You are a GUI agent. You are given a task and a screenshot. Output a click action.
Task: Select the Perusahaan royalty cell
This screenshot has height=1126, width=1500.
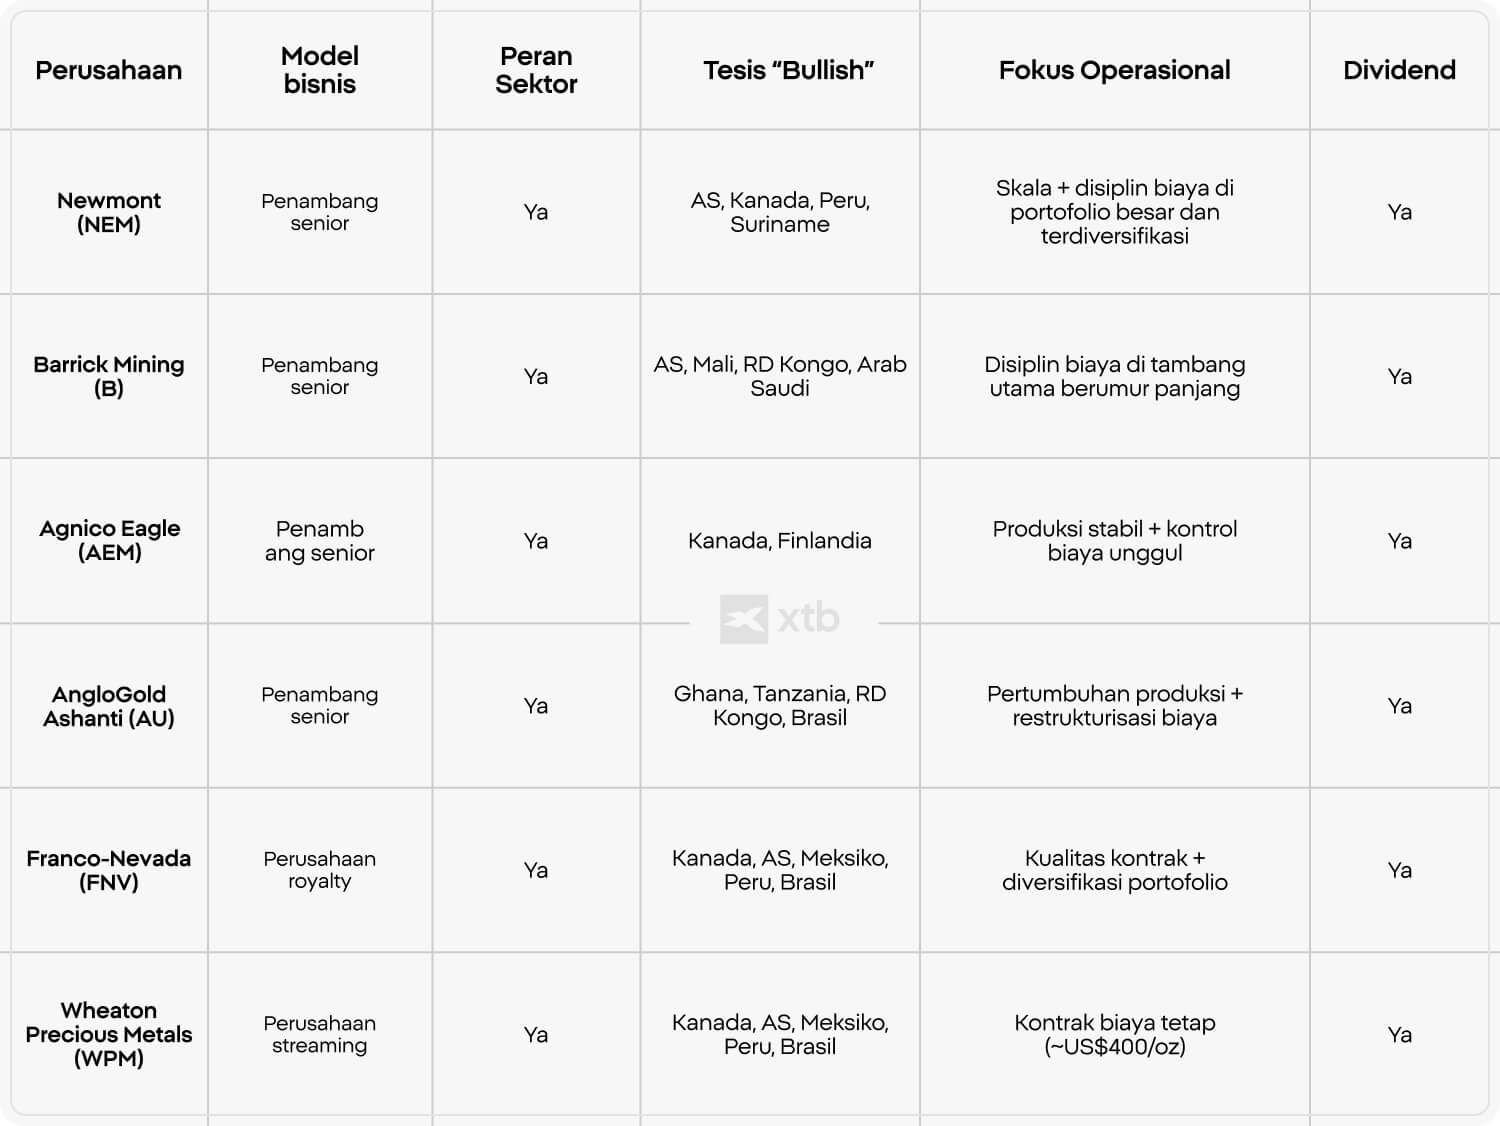click(320, 870)
